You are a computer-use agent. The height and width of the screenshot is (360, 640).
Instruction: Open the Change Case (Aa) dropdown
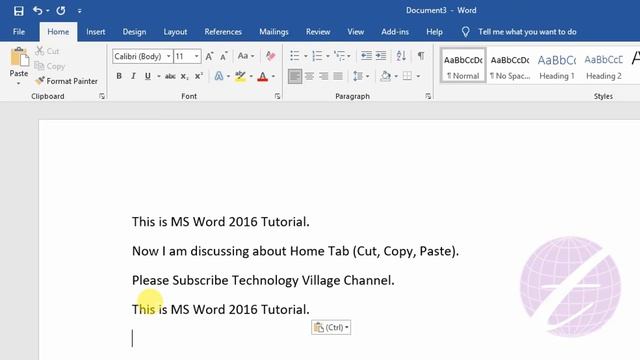coord(246,56)
